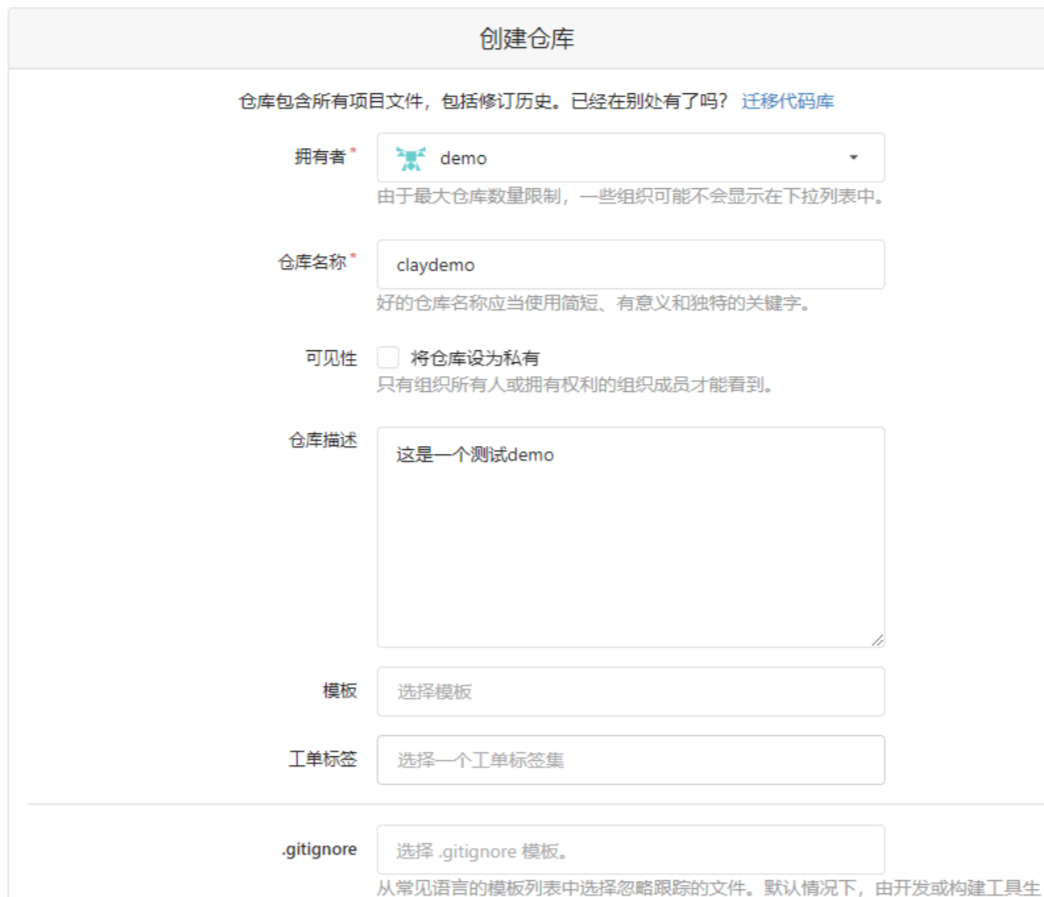Image resolution: width=1044 pixels, height=897 pixels.
Task: Open the .gitignore template selector
Action: coord(630,850)
